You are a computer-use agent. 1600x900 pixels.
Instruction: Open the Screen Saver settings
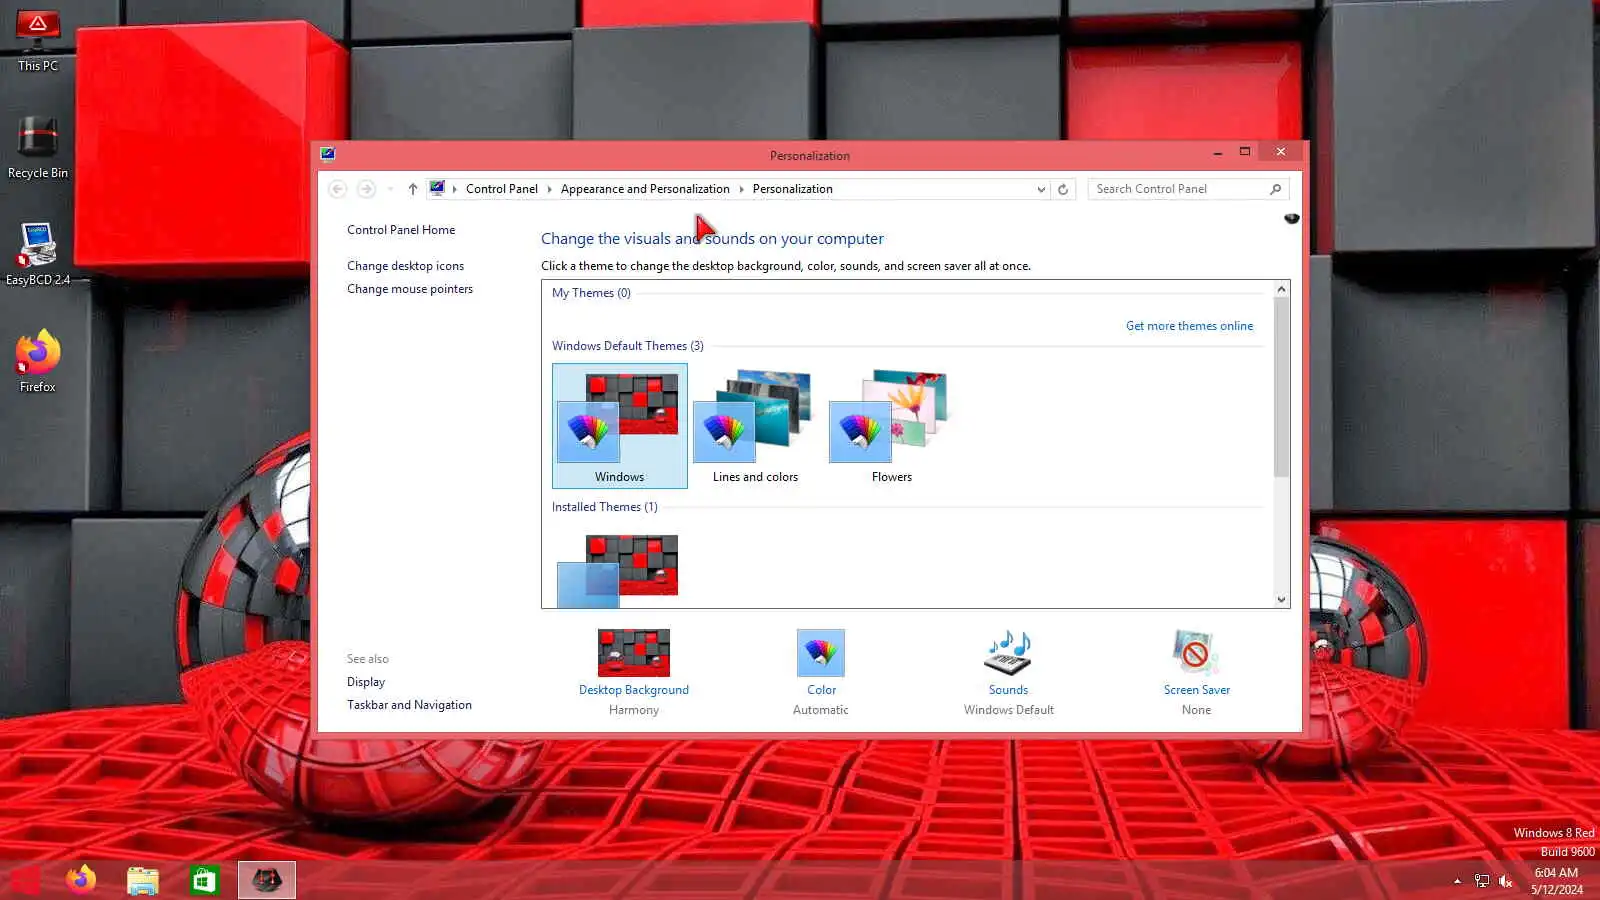click(x=1196, y=673)
